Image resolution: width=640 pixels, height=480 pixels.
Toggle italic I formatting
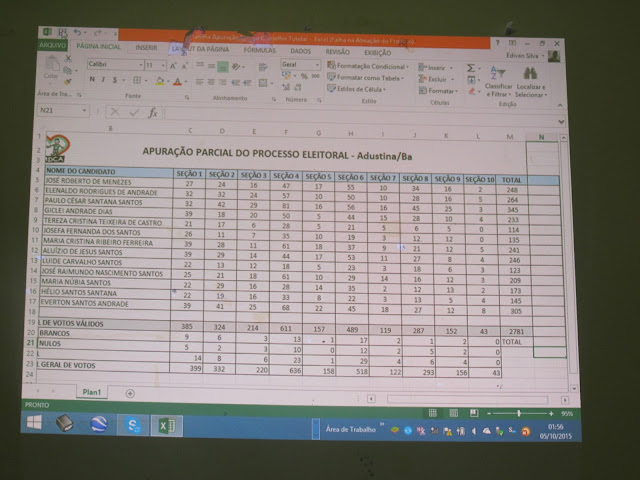[103, 80]
